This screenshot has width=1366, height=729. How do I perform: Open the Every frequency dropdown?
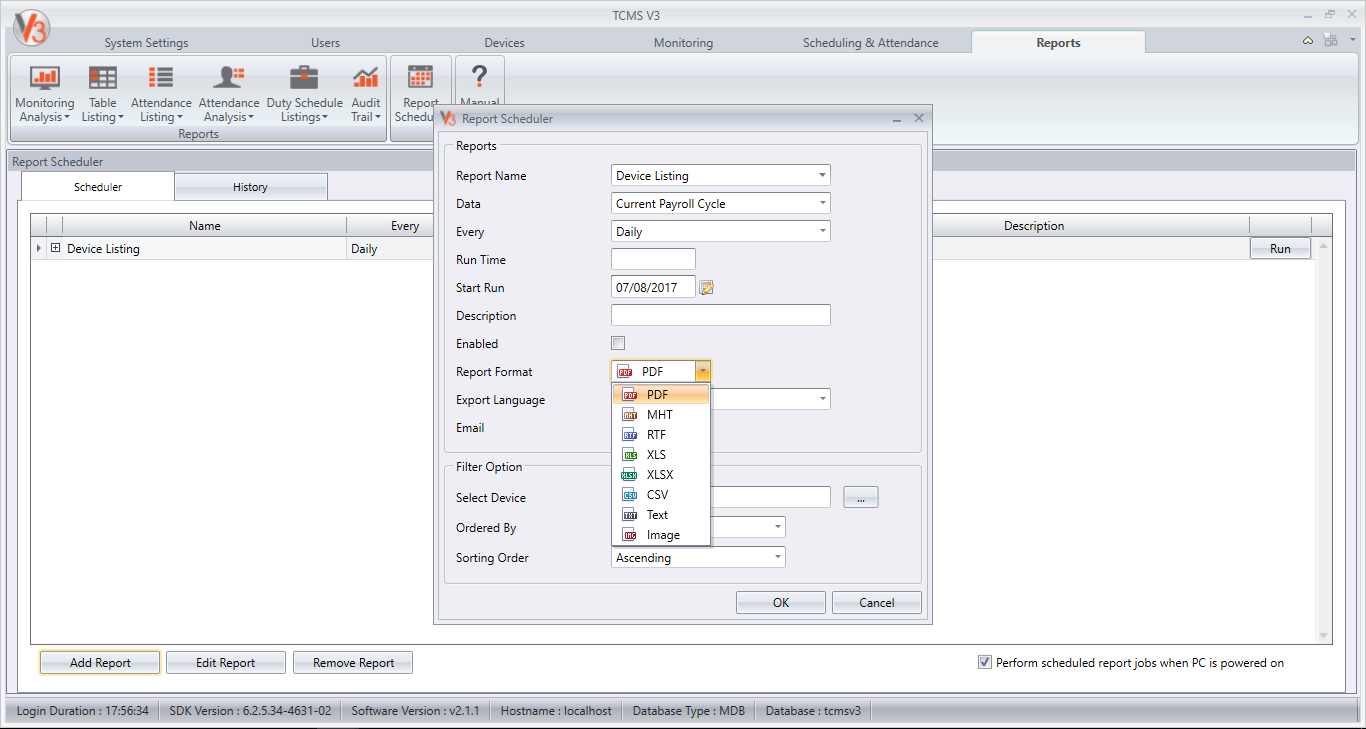822,231
